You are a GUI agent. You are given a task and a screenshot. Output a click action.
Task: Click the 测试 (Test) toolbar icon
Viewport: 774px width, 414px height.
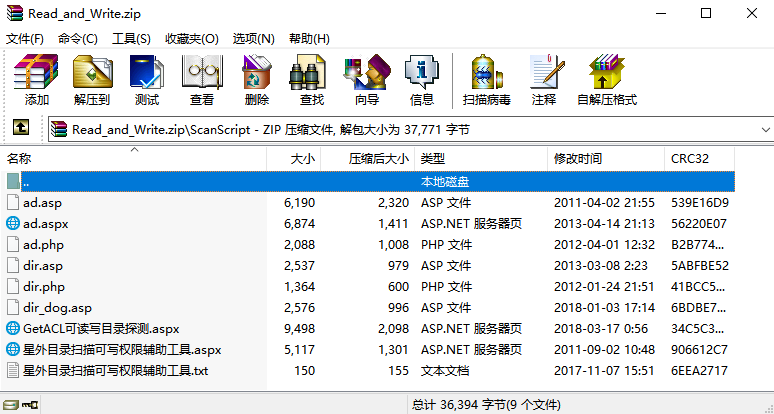tap(147, 72)
